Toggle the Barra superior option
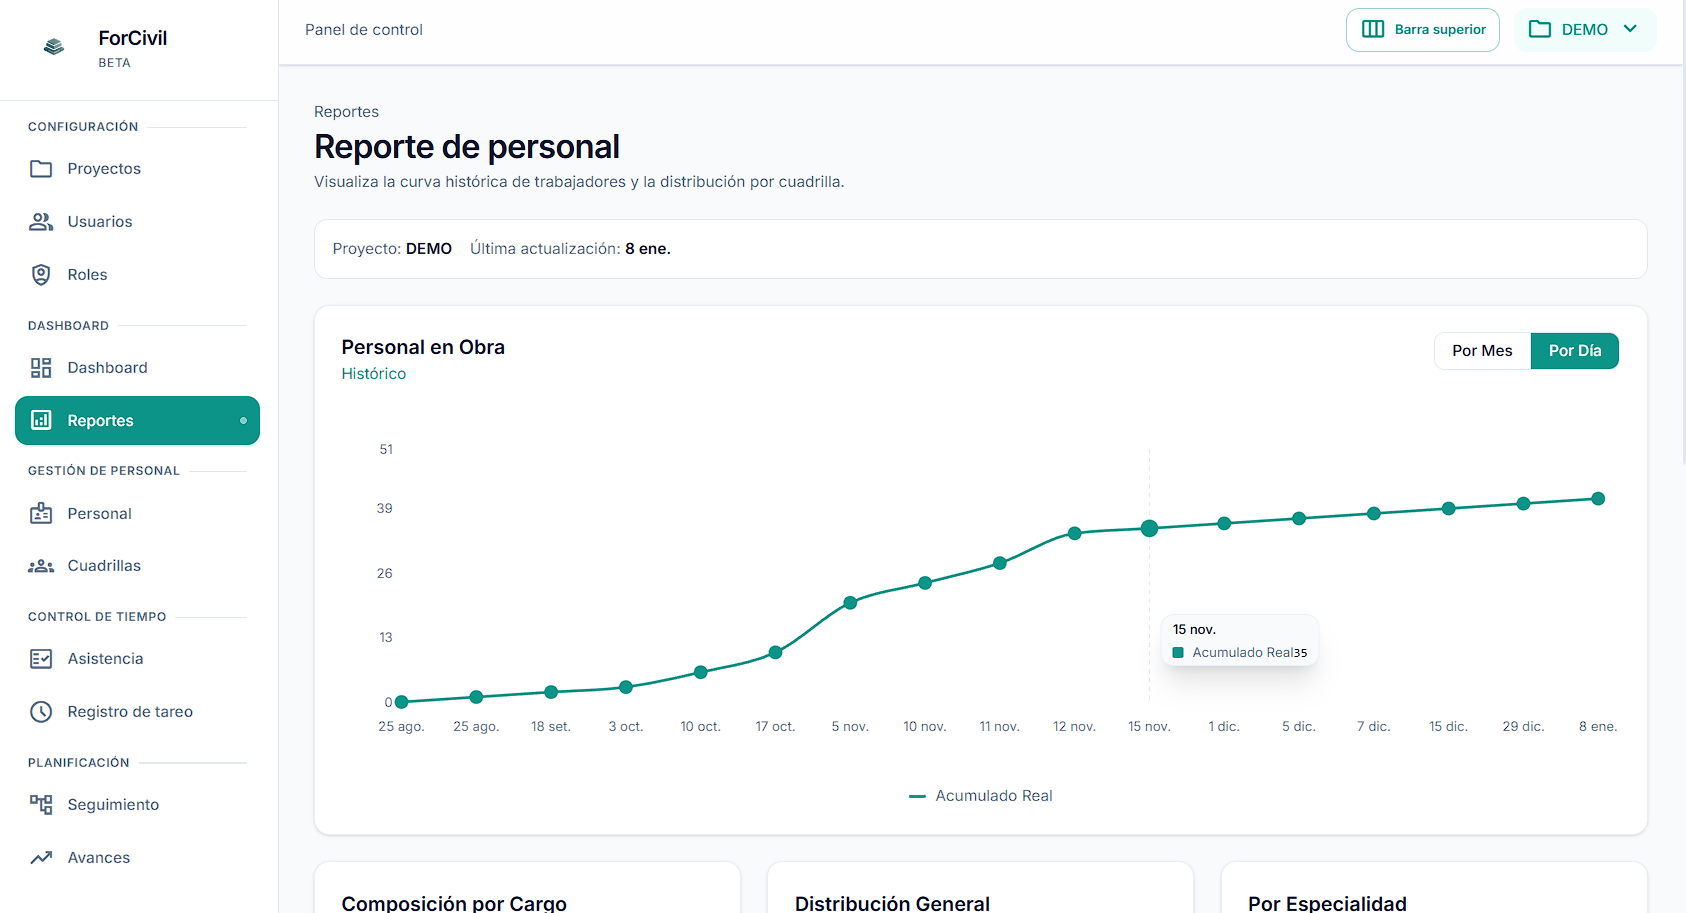Image resolution: width=1686 pixels, height=913 pixels. pyautogui.click(x=1422, y=29)
